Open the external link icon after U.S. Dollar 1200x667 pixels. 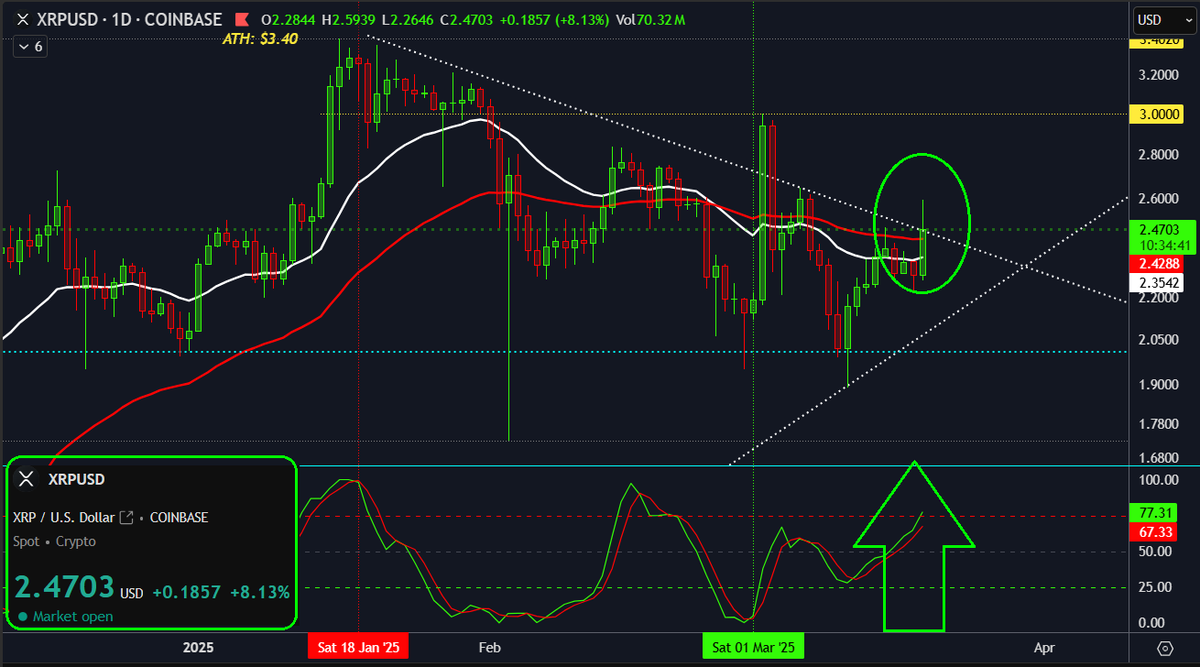pyautogui.click(x=127, y=517)
